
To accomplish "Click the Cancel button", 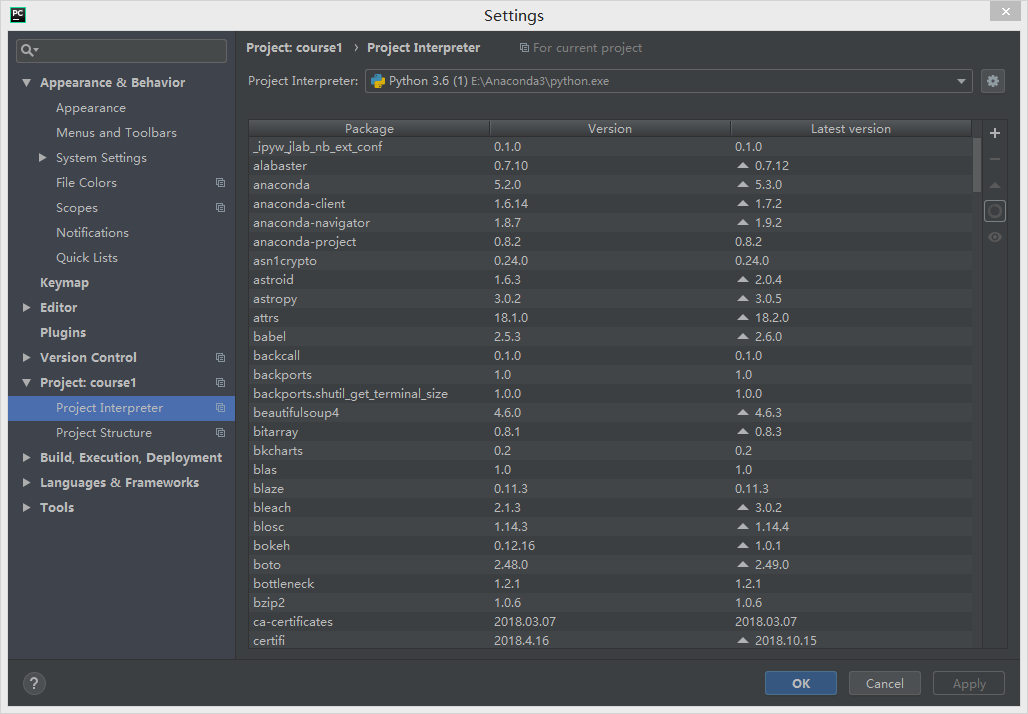I will 884,683.
